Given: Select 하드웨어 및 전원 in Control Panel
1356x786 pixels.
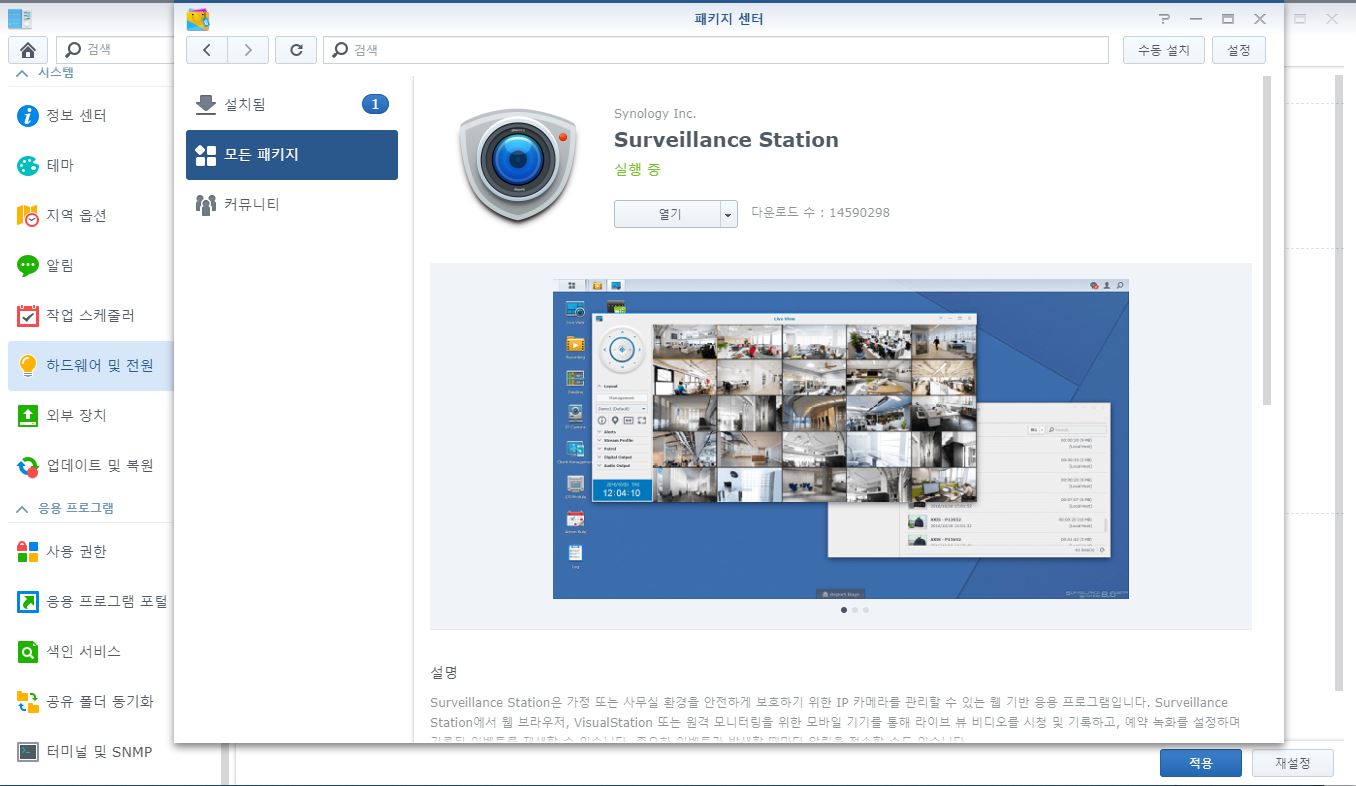Looking at the screenshot, I should coord(90,366).
